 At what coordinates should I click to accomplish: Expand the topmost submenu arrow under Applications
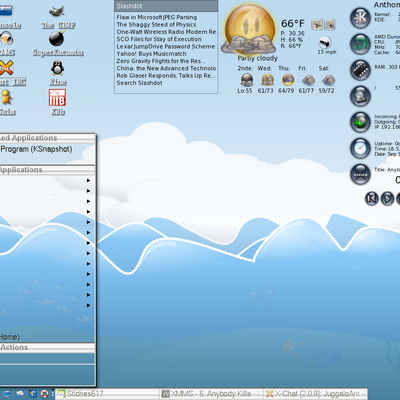pyautogui.click(x=88, y=180)
